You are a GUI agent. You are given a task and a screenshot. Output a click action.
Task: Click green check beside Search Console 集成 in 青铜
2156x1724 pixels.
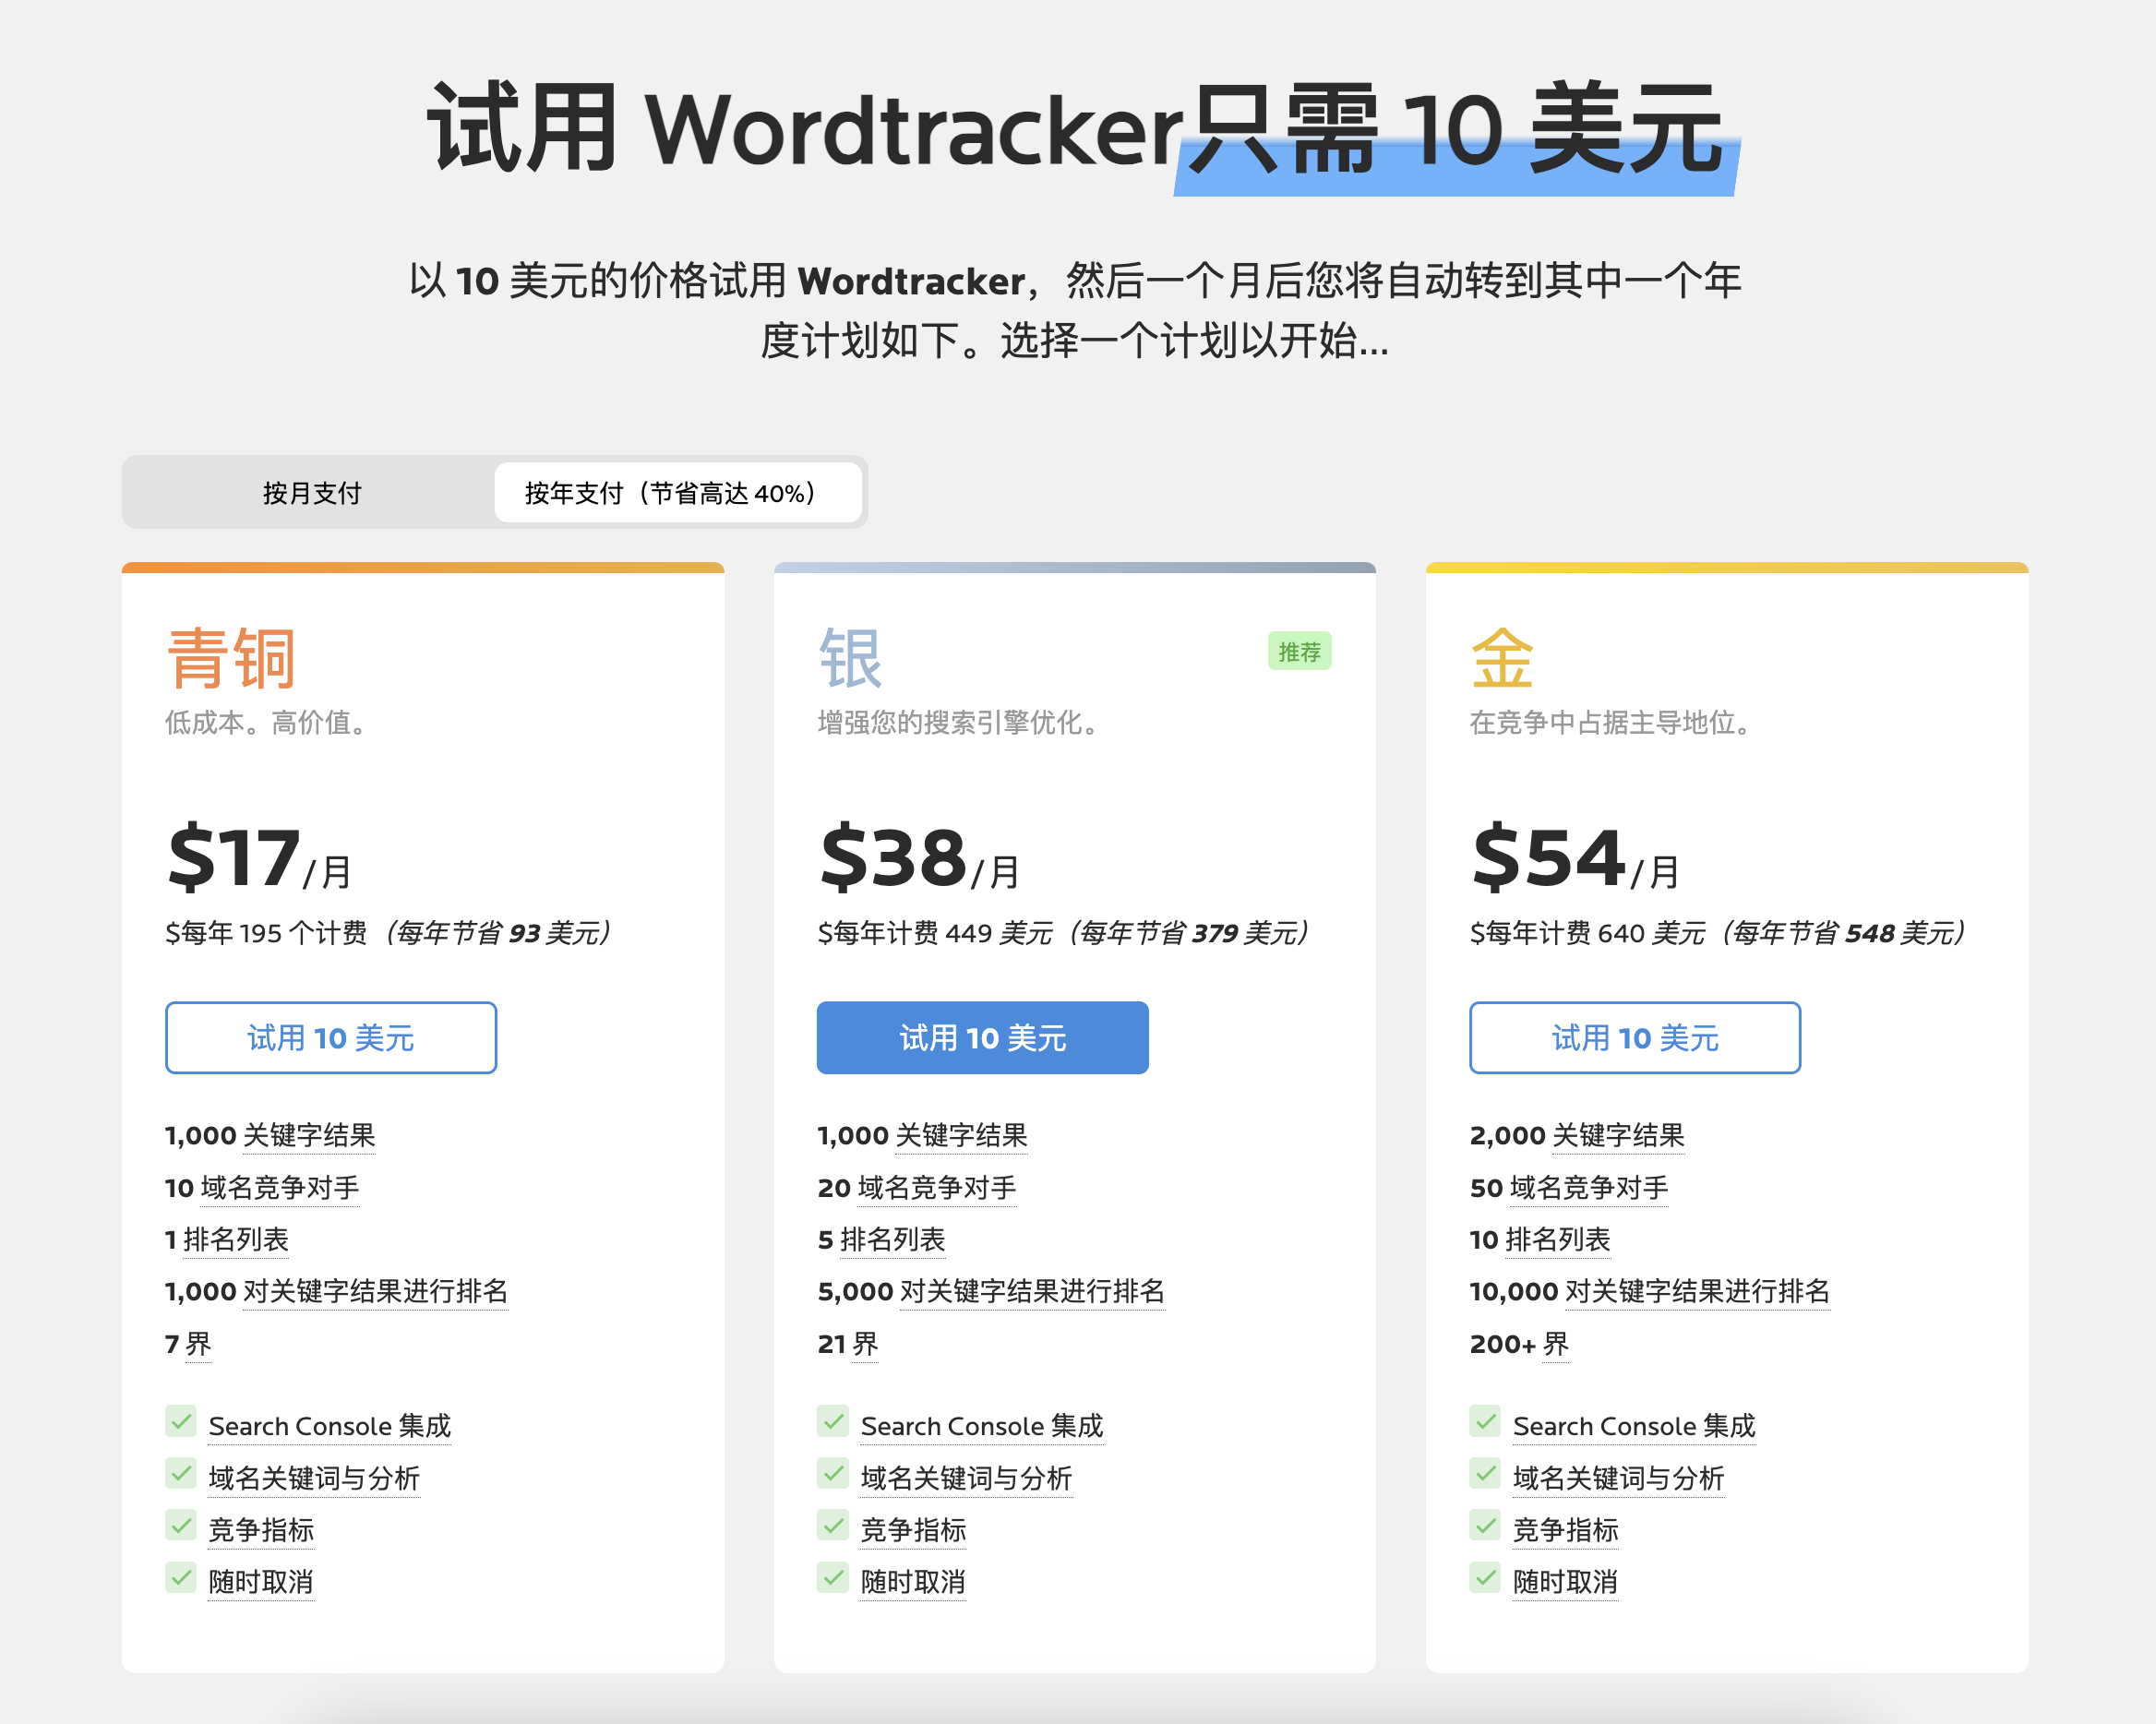181,1421
